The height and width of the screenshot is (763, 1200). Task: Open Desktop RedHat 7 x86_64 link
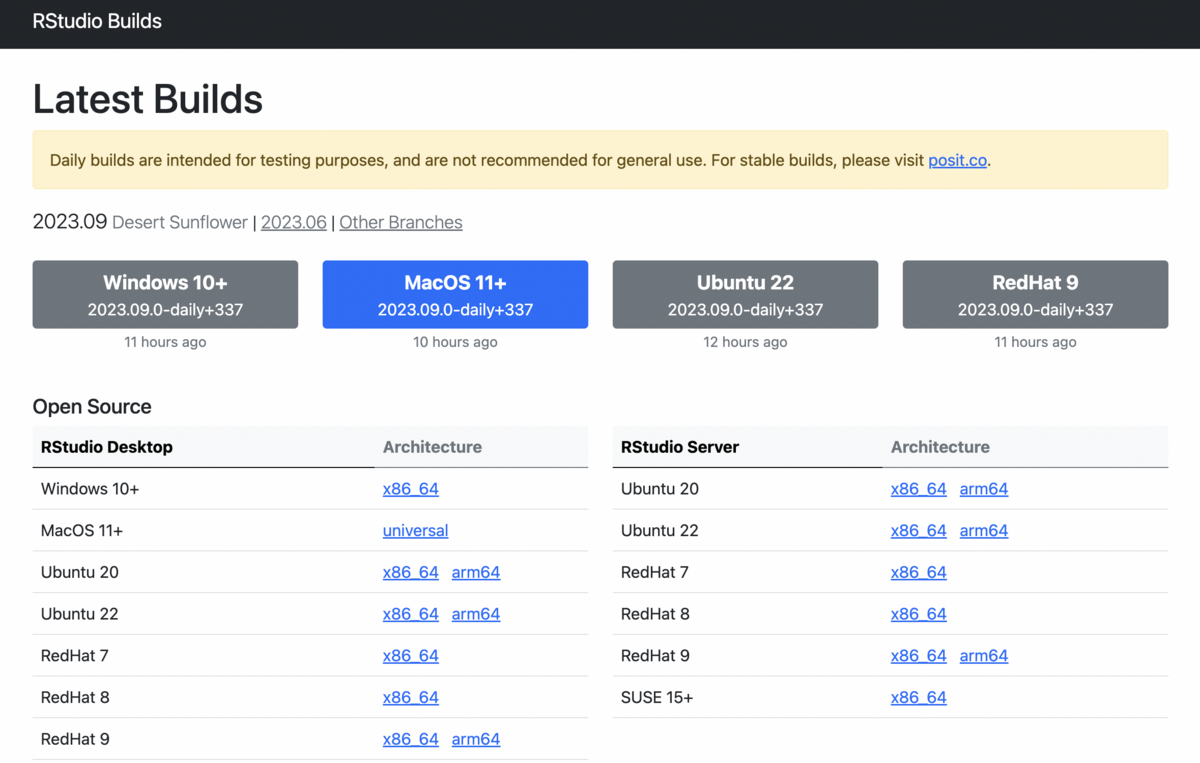pyautogui.click(x=411, y=656)
